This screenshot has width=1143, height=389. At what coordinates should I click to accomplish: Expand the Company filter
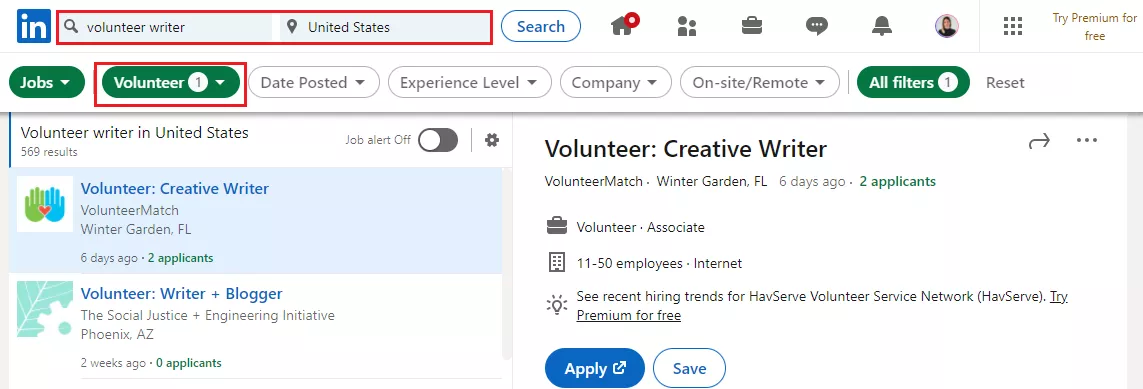click(616, 82)
